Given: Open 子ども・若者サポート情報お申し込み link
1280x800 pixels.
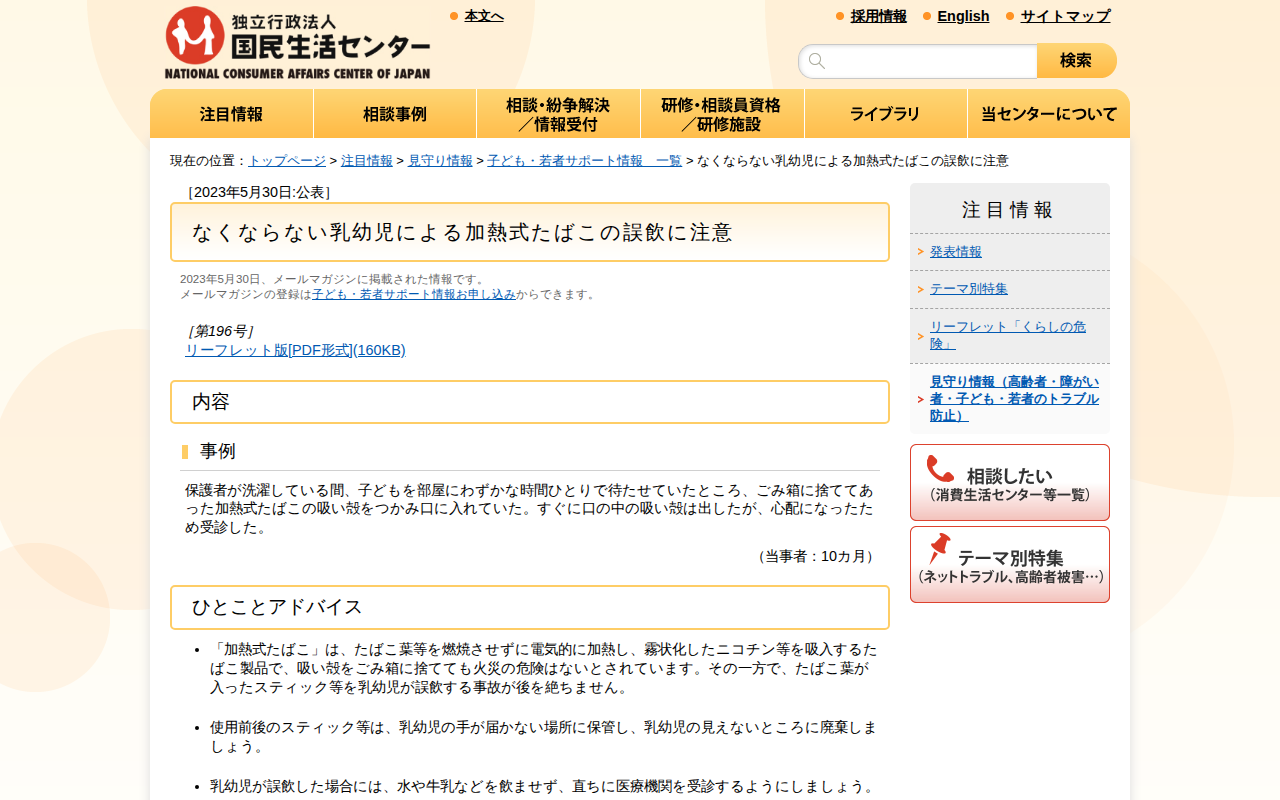Looking at the screenshot, I should click(x=414, y=295).
